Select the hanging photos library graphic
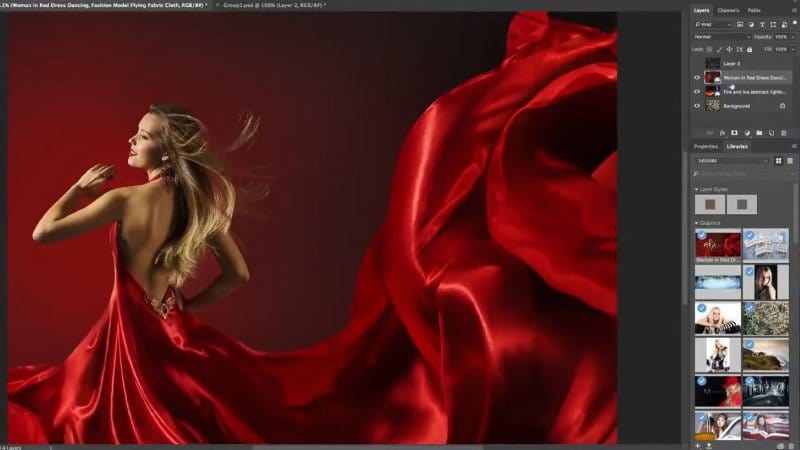Screen dimensions: 800x450 (766, 245)
